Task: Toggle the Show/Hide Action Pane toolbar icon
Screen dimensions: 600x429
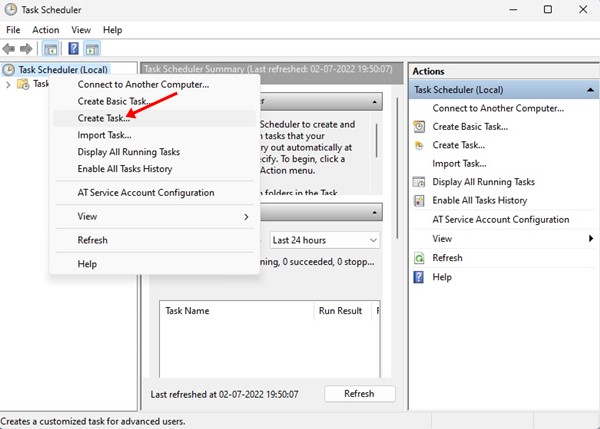Action: pos(92,48)
